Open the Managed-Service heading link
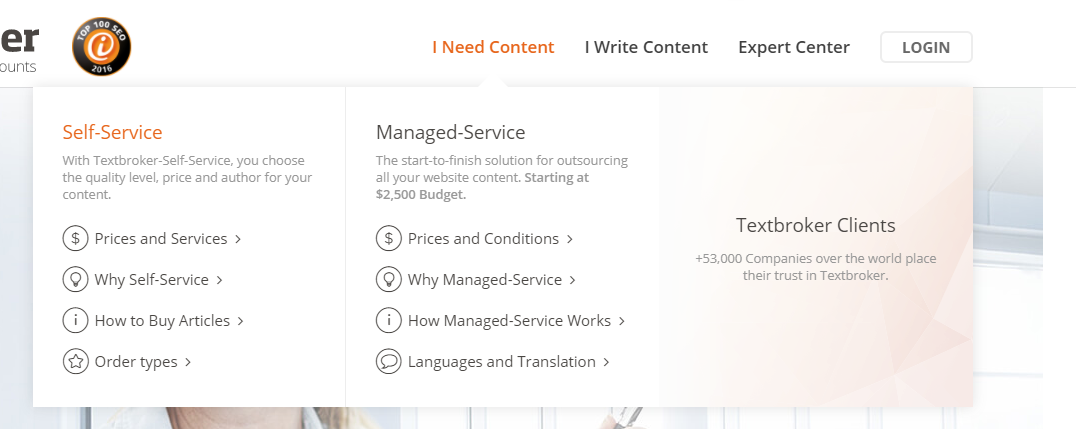The image size is (1076, 429). click(451, 132)
